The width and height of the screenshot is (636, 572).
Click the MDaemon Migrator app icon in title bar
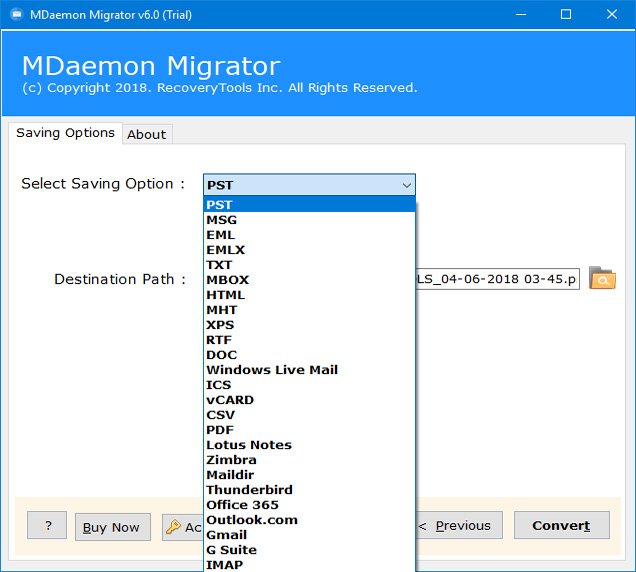pos(17,15)
